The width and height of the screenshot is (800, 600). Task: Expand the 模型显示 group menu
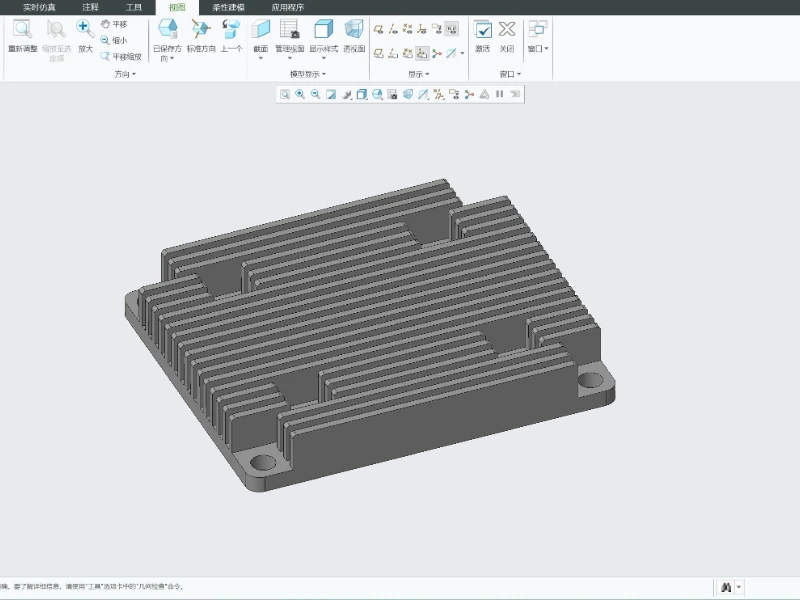pyautogui.click(x=308, y=74)
